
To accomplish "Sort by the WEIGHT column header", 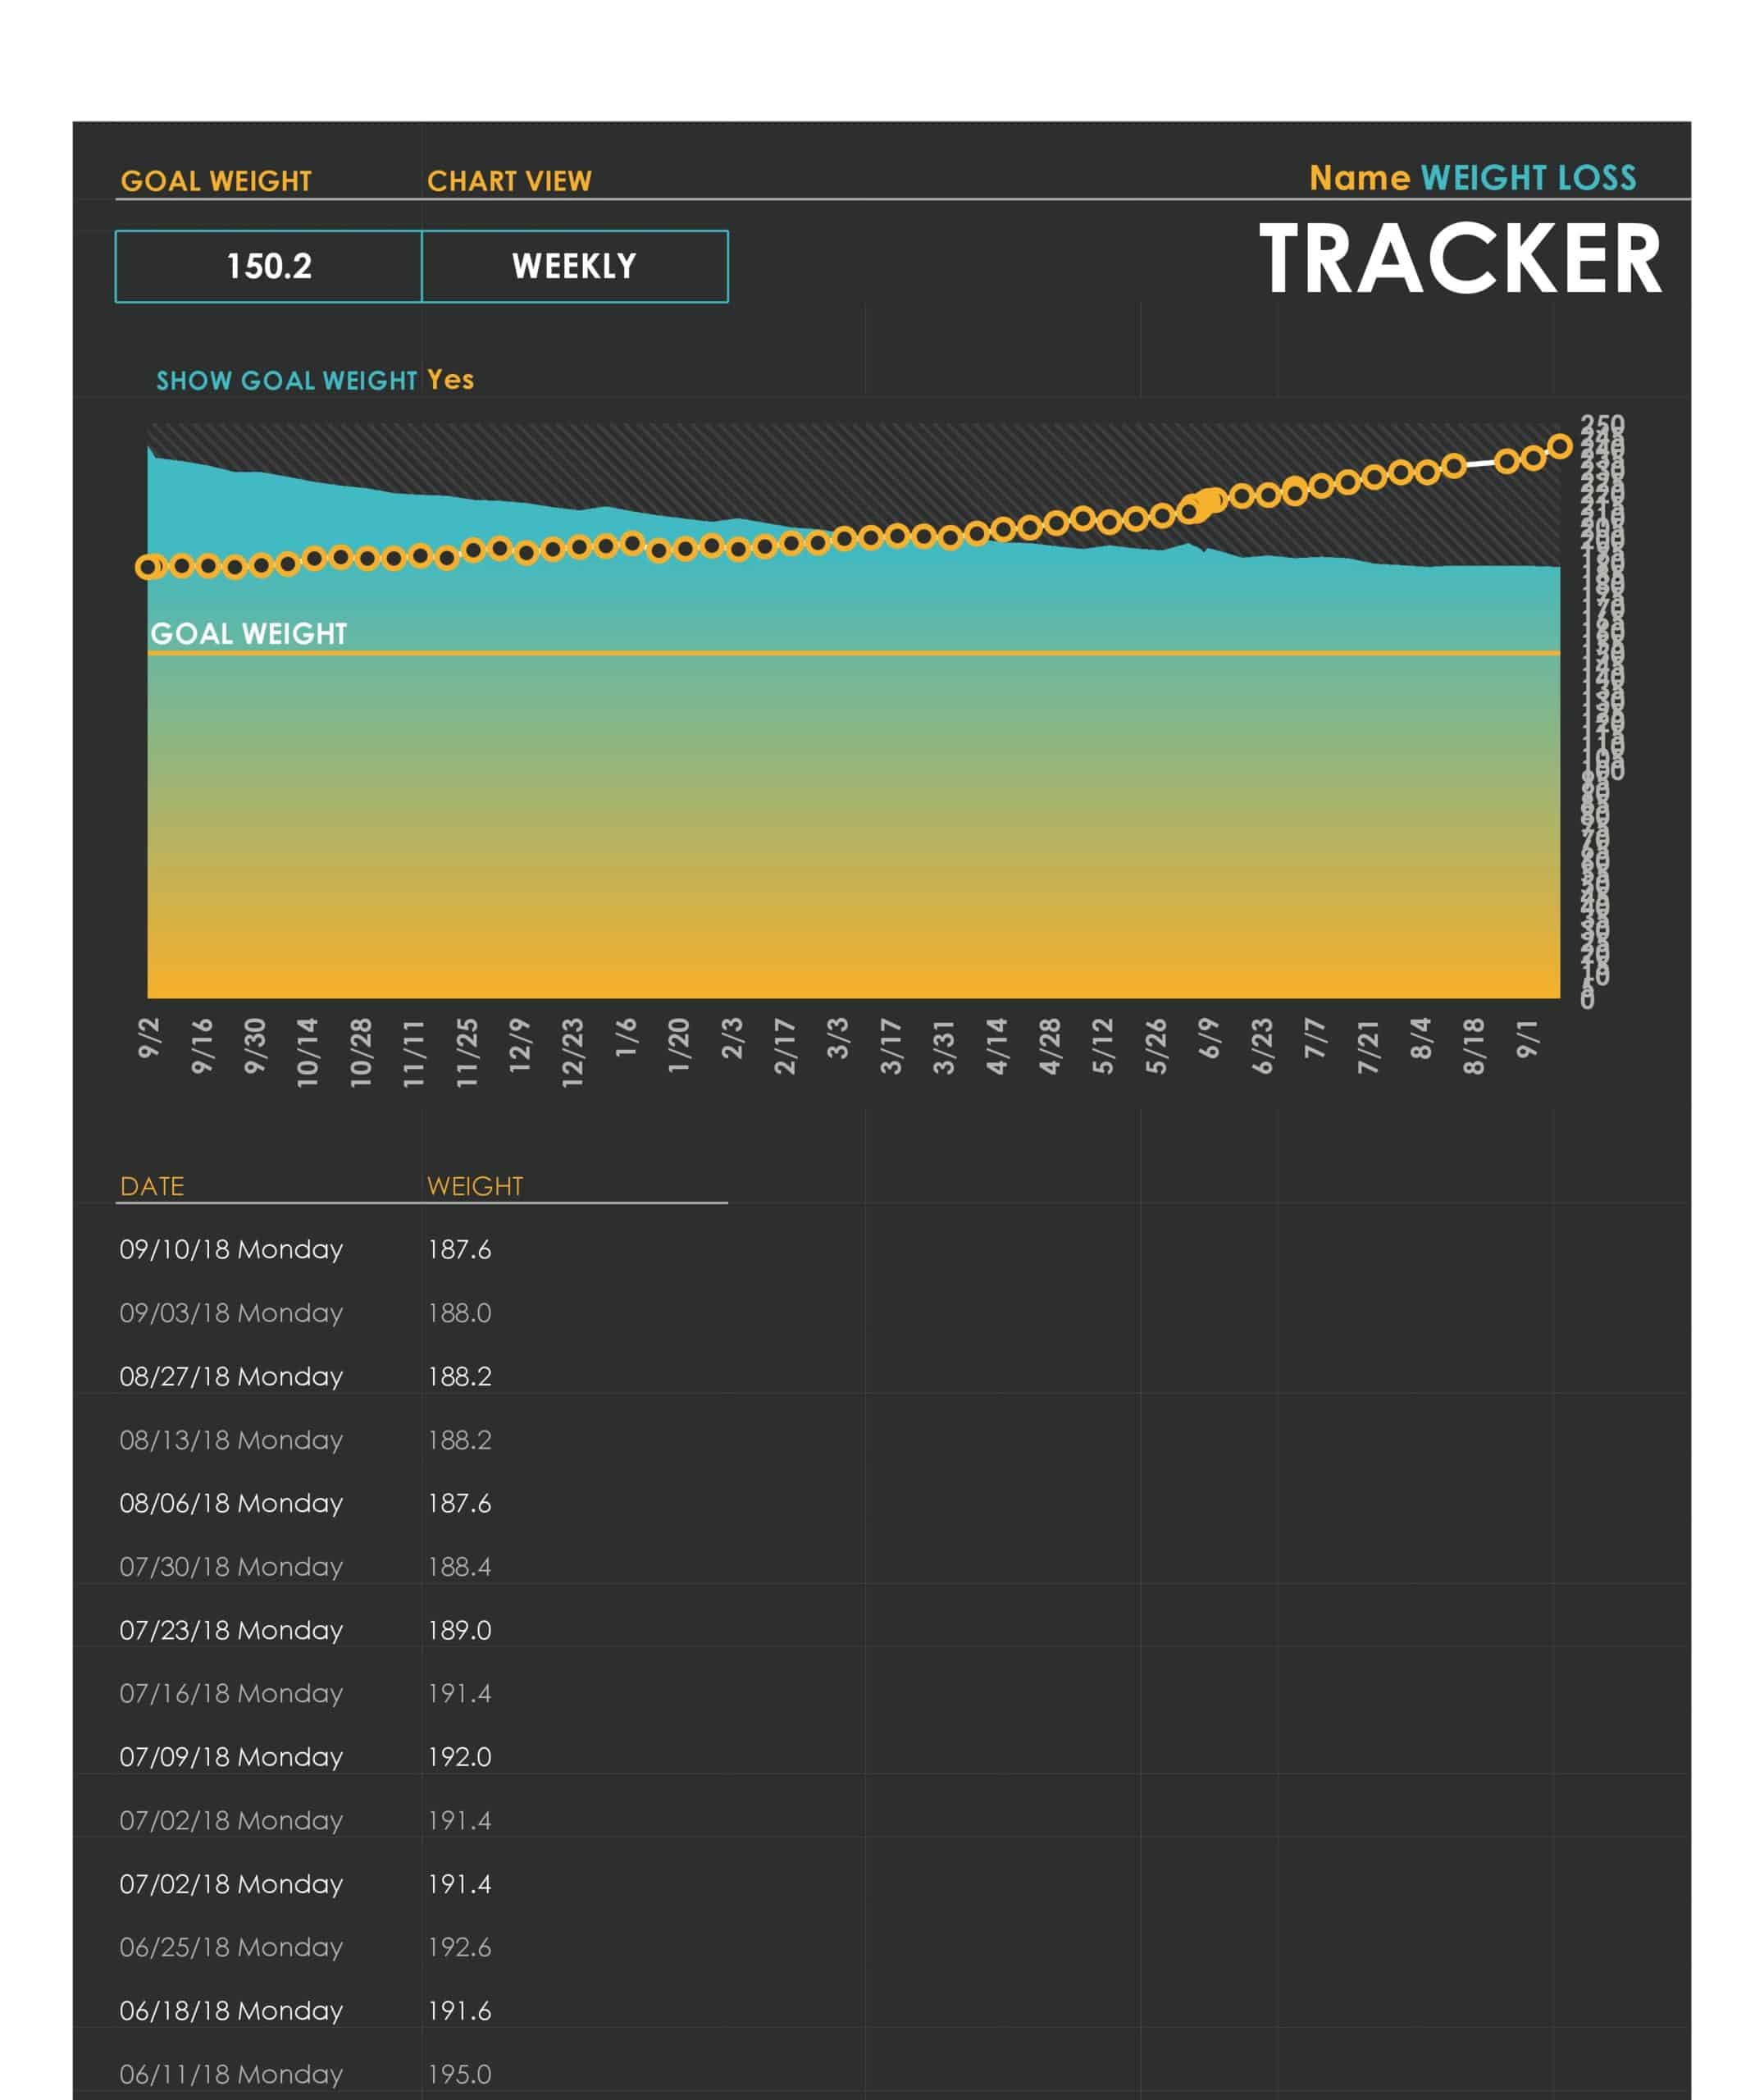I will tap(476, 1187).
